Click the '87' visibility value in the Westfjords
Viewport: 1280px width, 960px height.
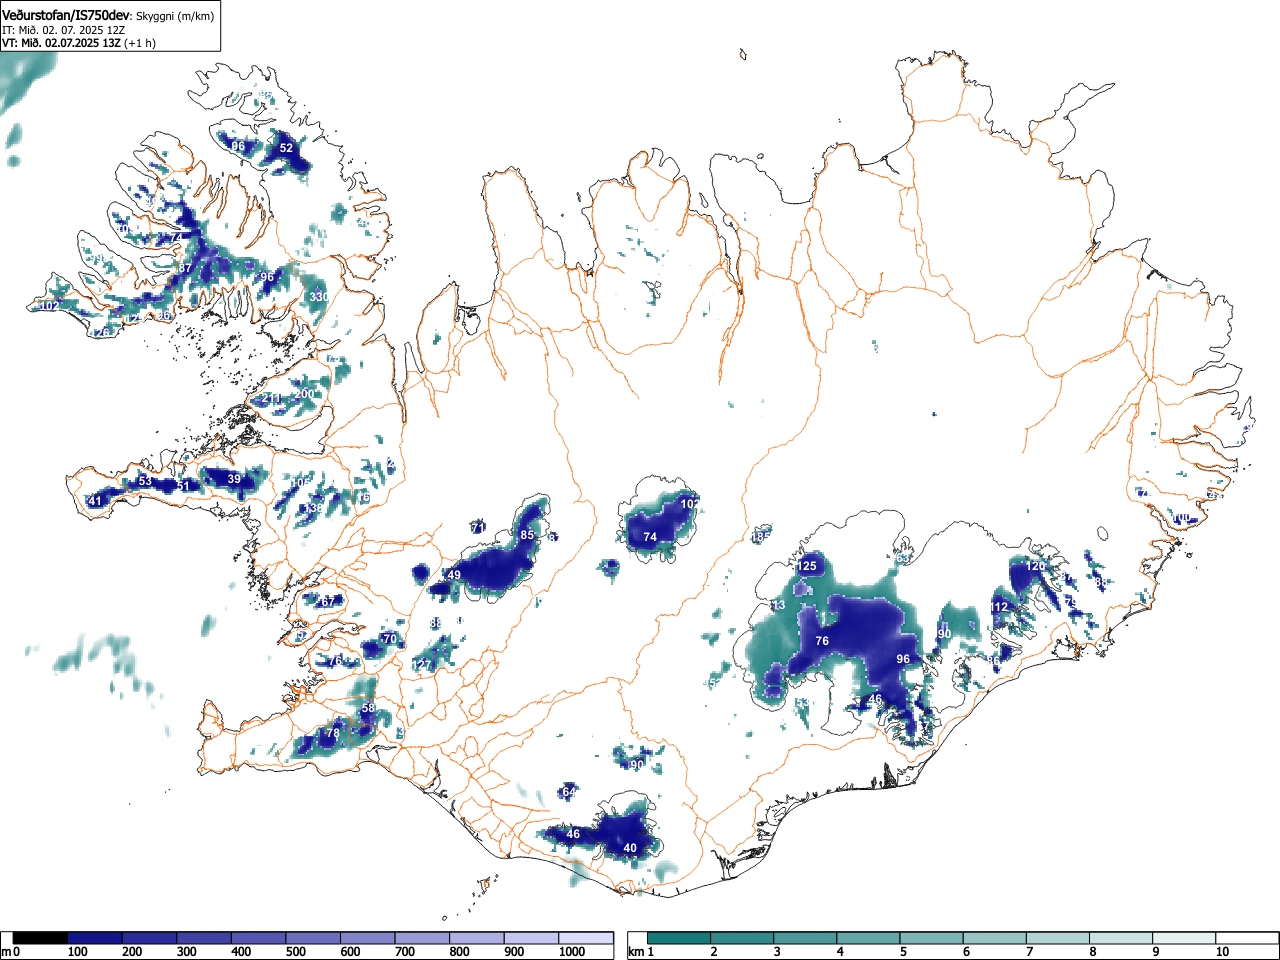[185, 268]
